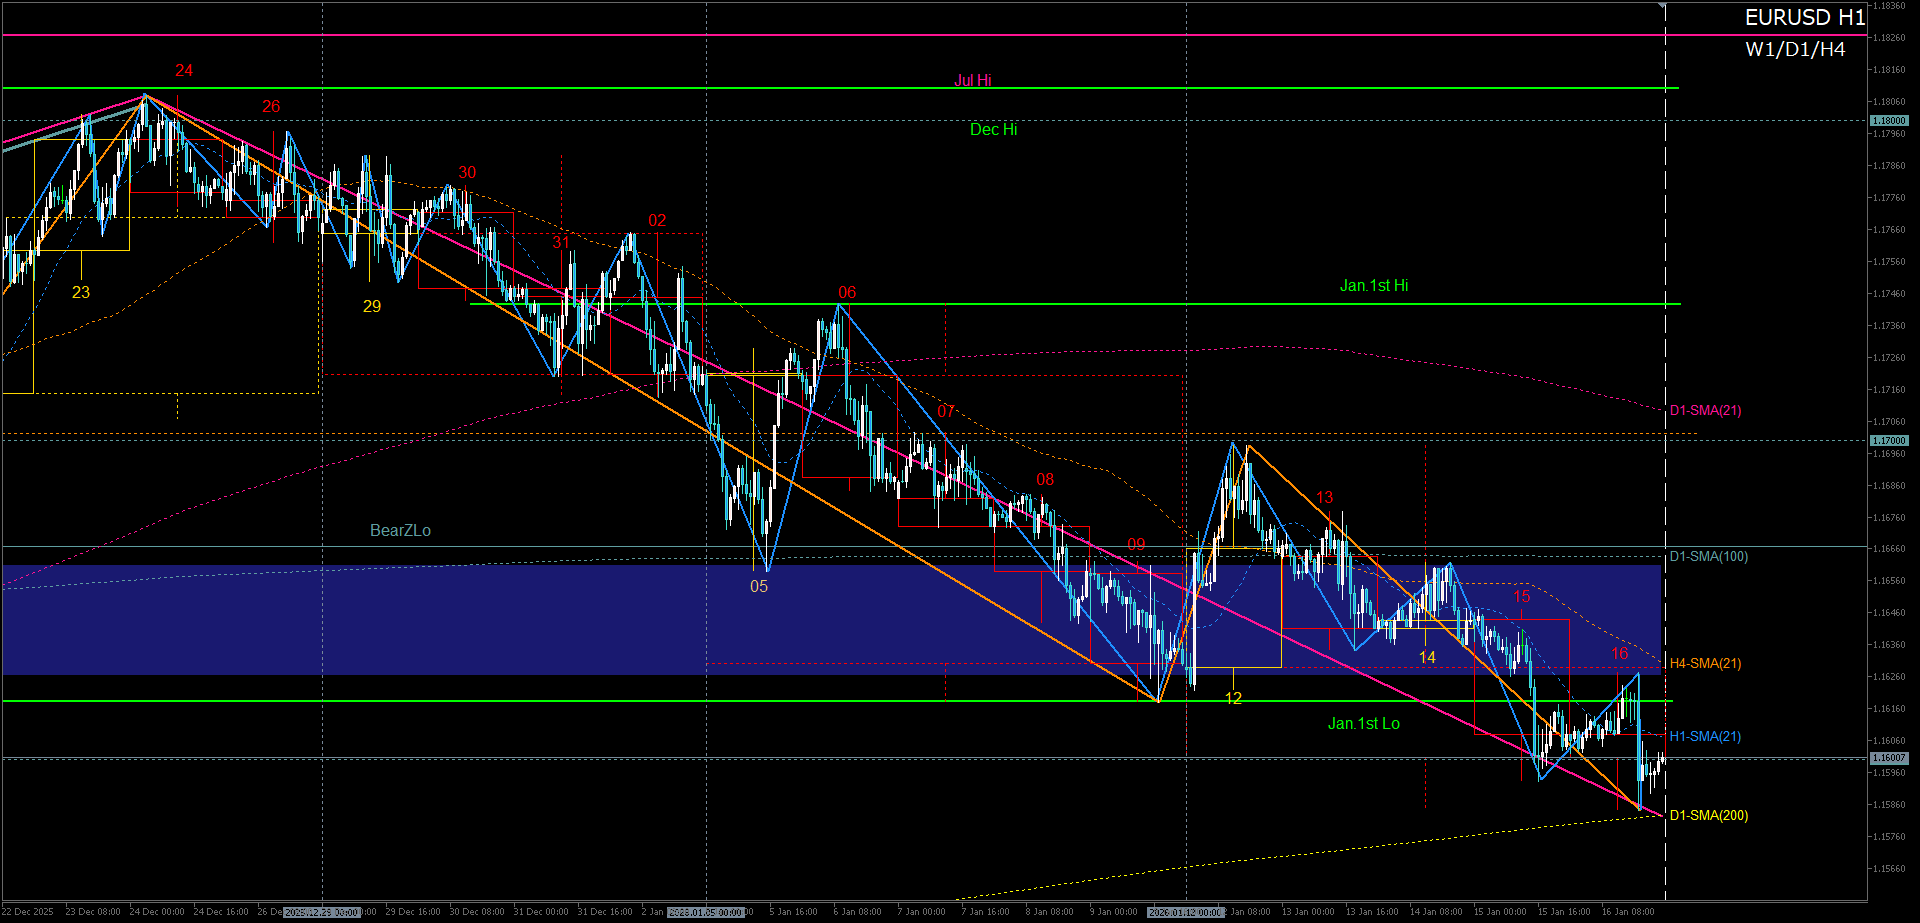The height and width of the screenshot is (923, 1920).
Task: Click the D1-SMA(100) indicator label
Action: 1708,557
